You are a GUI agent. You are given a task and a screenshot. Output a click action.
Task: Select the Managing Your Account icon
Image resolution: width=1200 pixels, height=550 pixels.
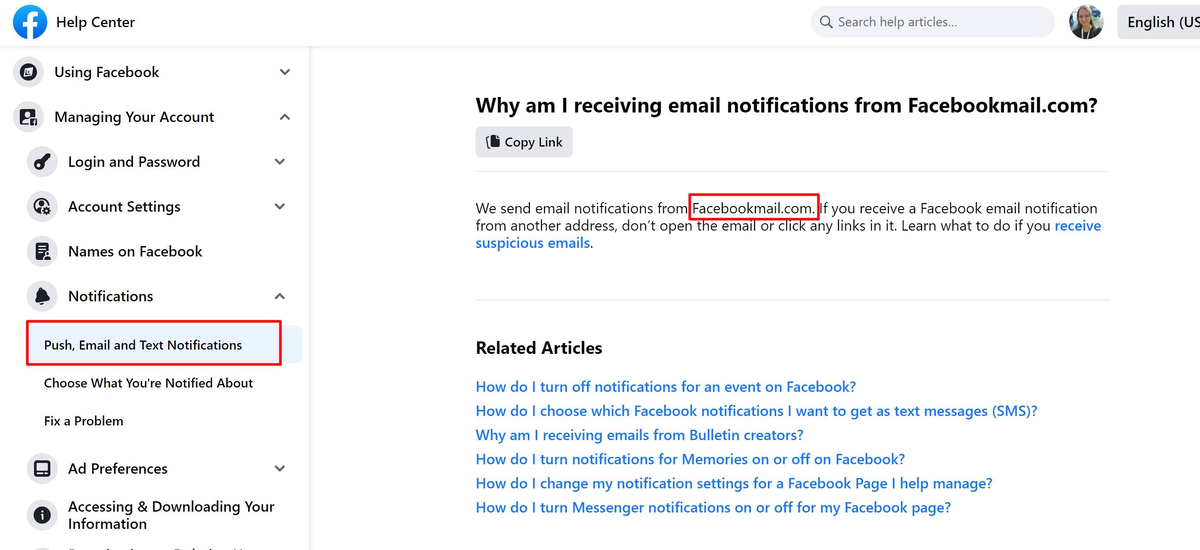pos(29,117)
